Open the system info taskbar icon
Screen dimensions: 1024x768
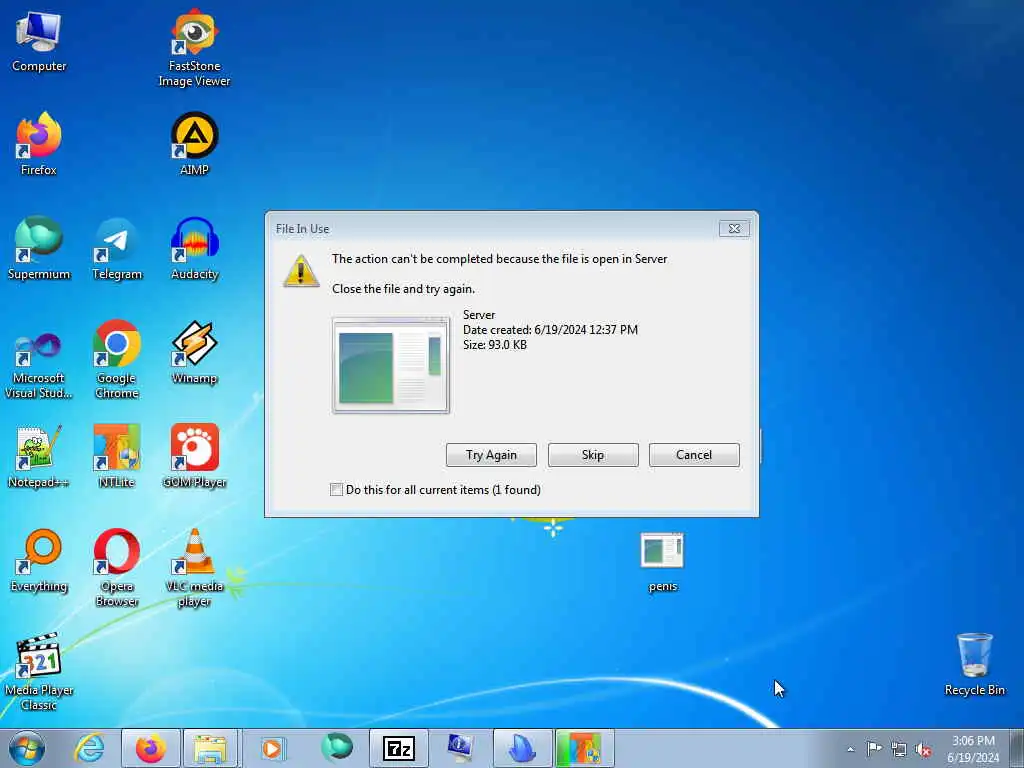click(460, 748)
